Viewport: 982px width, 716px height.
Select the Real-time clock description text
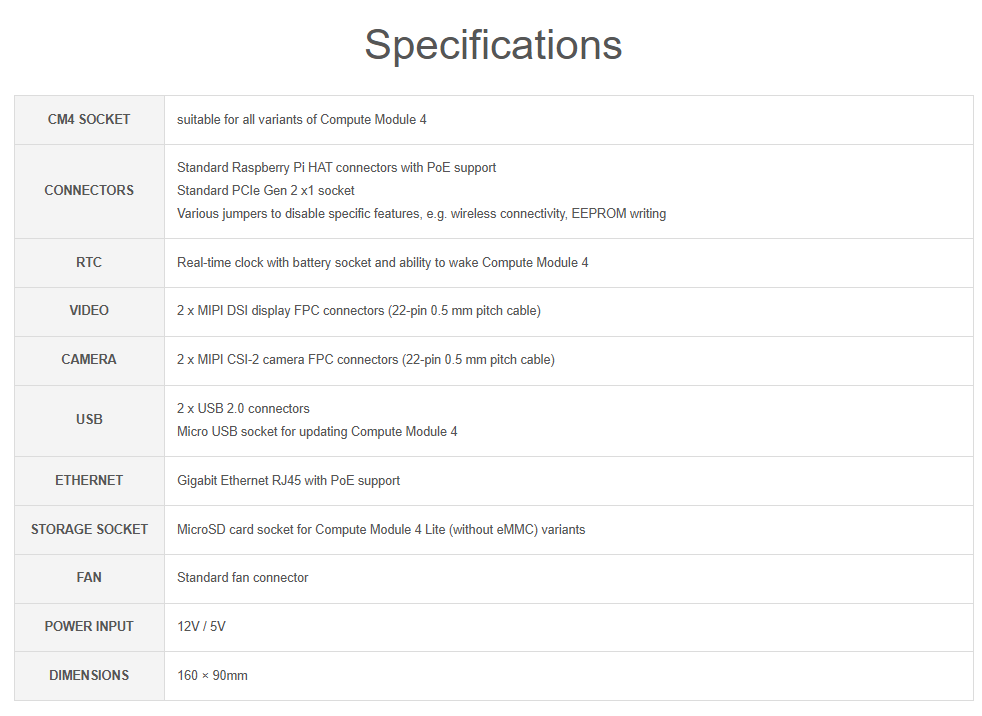pyautogui.click(x=383, y=262)
